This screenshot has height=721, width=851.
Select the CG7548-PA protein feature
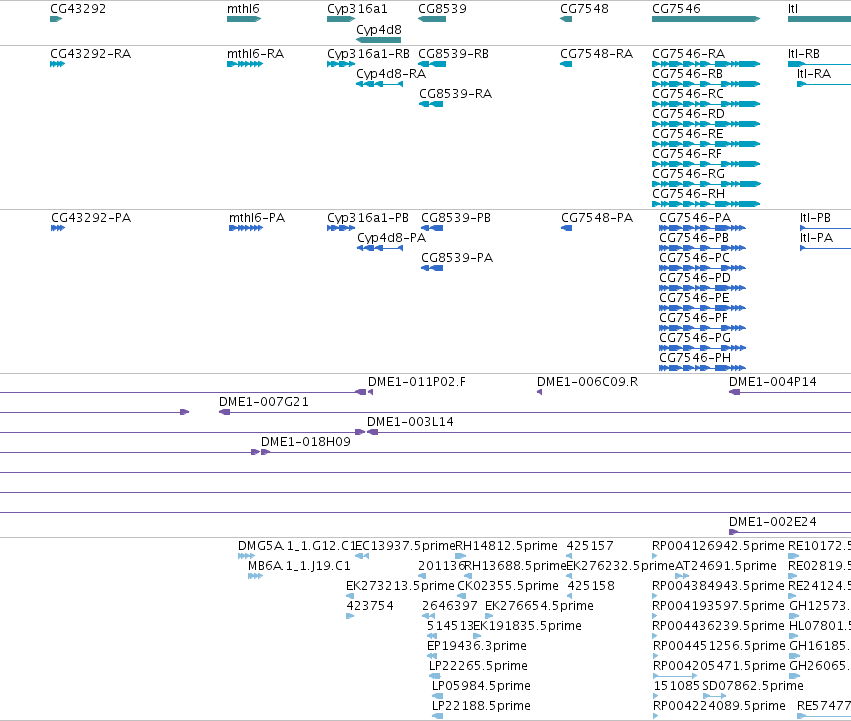(567, 228)
